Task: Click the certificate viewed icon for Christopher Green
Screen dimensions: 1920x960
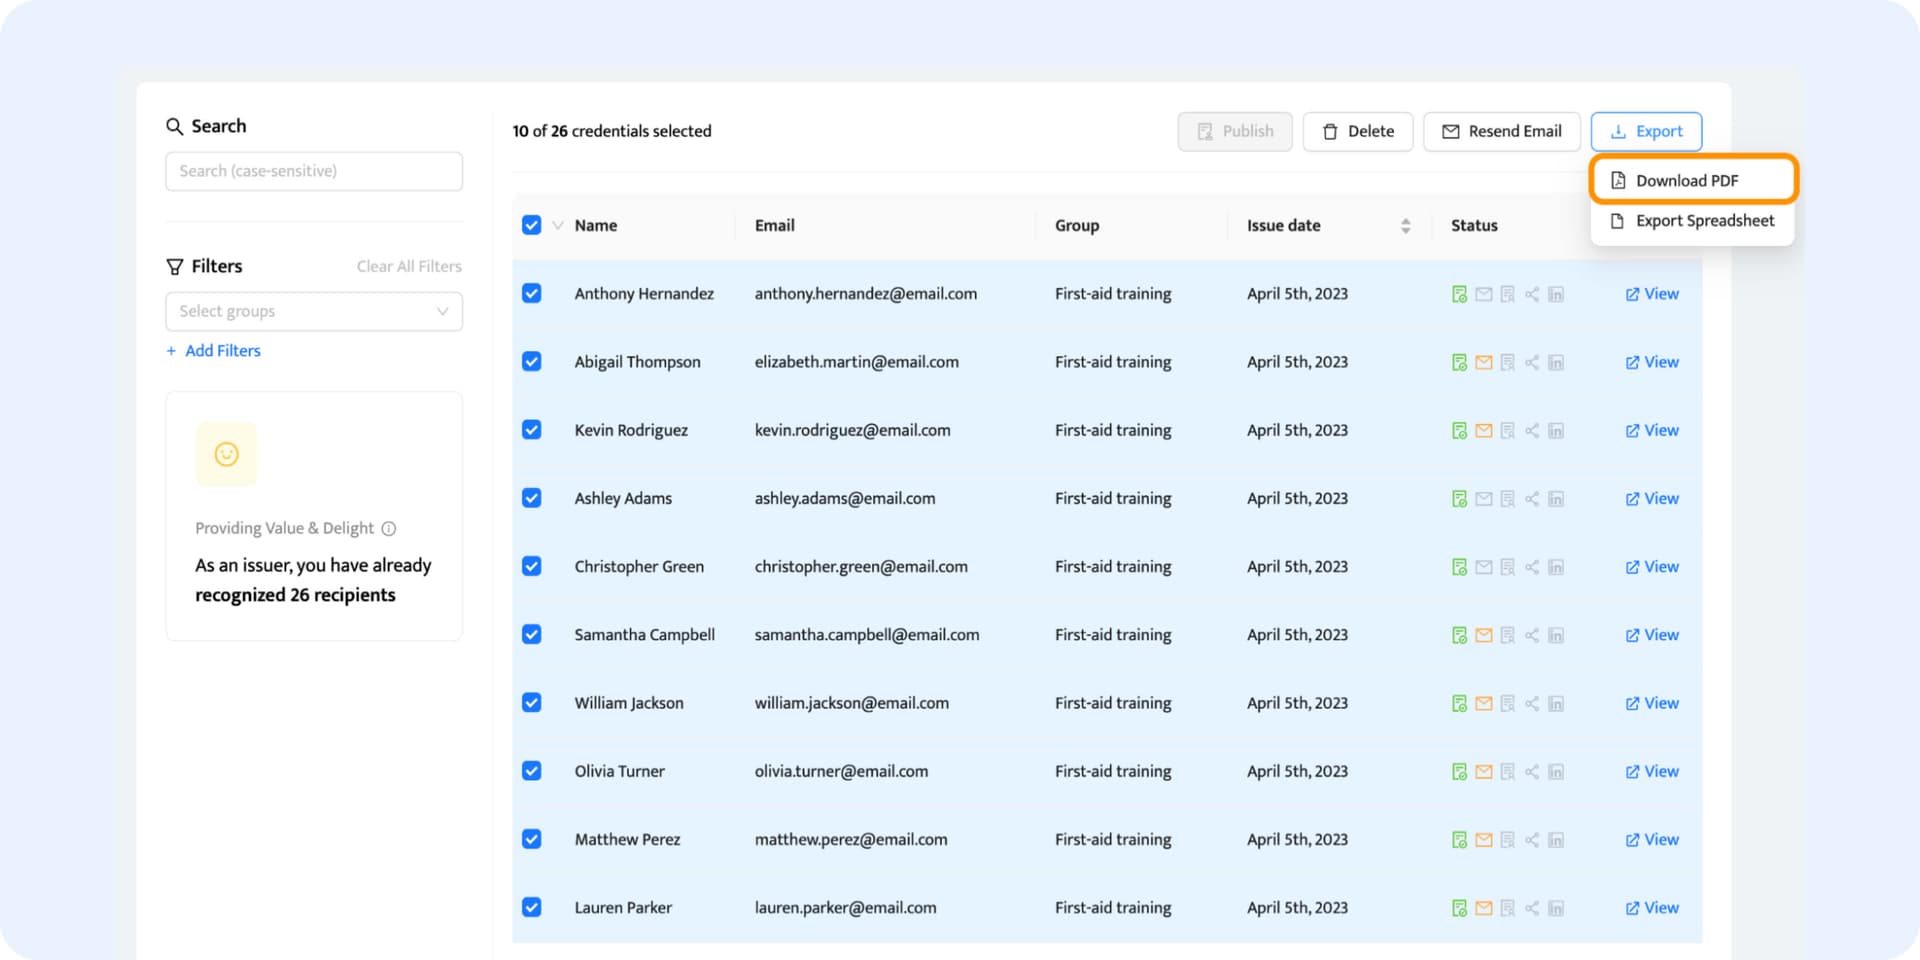Action: (x=1508, y=567)
